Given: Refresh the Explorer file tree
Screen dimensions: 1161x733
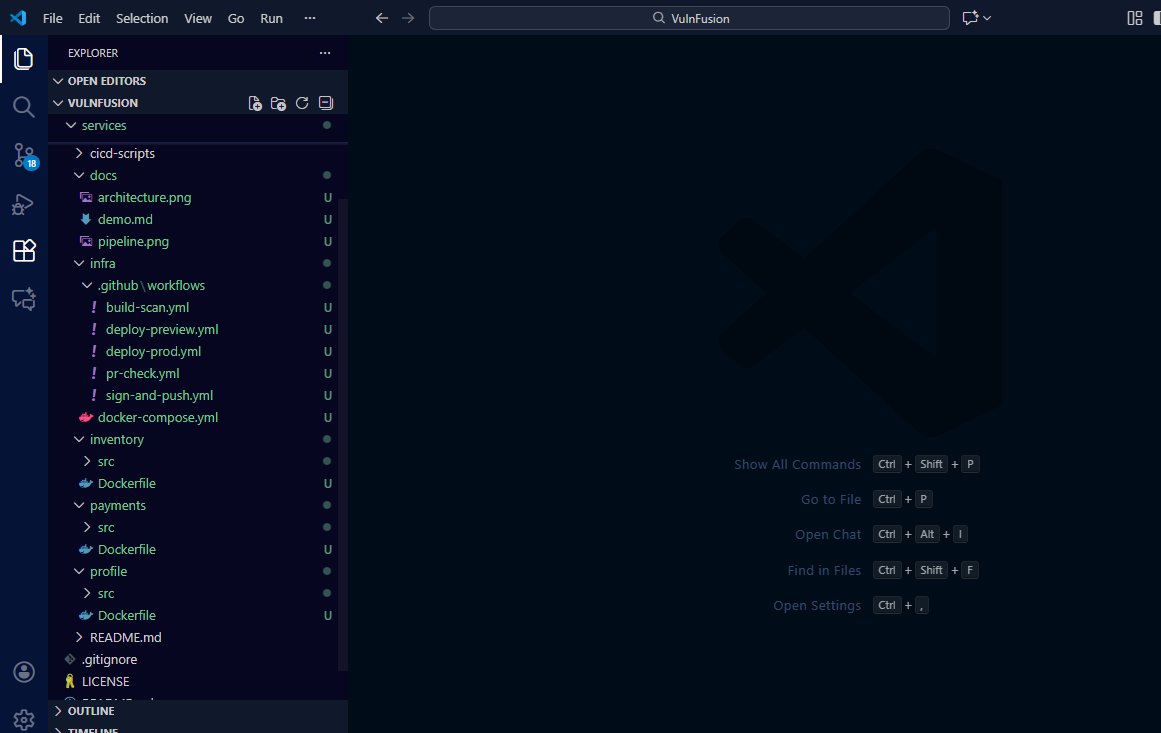Looking at the screenshot, I should click(302, 103).
